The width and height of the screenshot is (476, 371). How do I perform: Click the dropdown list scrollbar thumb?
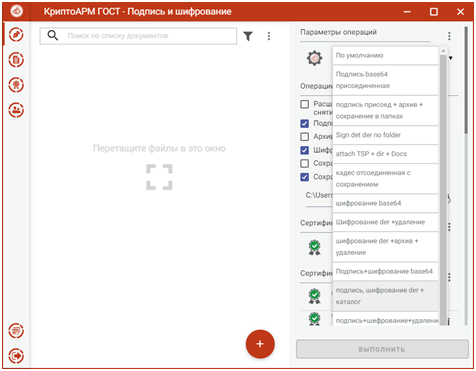click(443, 190)
